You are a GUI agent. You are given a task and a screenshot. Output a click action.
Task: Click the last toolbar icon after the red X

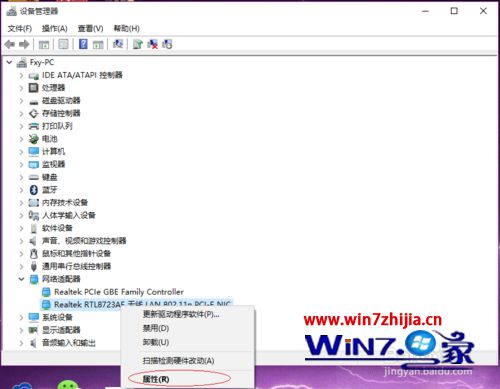click(x=167, y=44)
